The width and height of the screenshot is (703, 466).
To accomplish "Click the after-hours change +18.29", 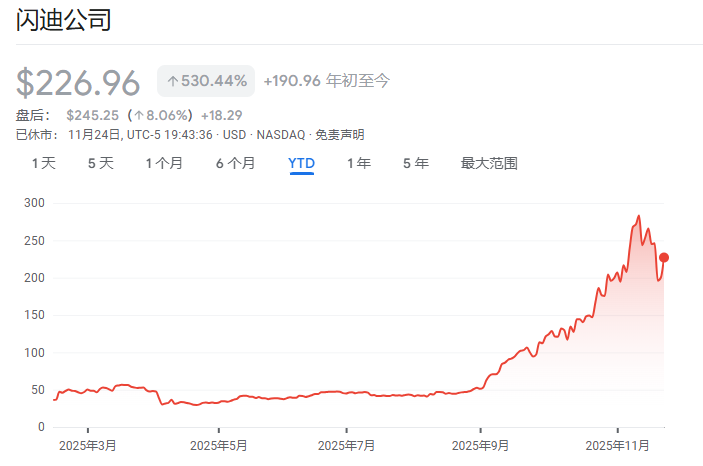I will coord(221,115).
